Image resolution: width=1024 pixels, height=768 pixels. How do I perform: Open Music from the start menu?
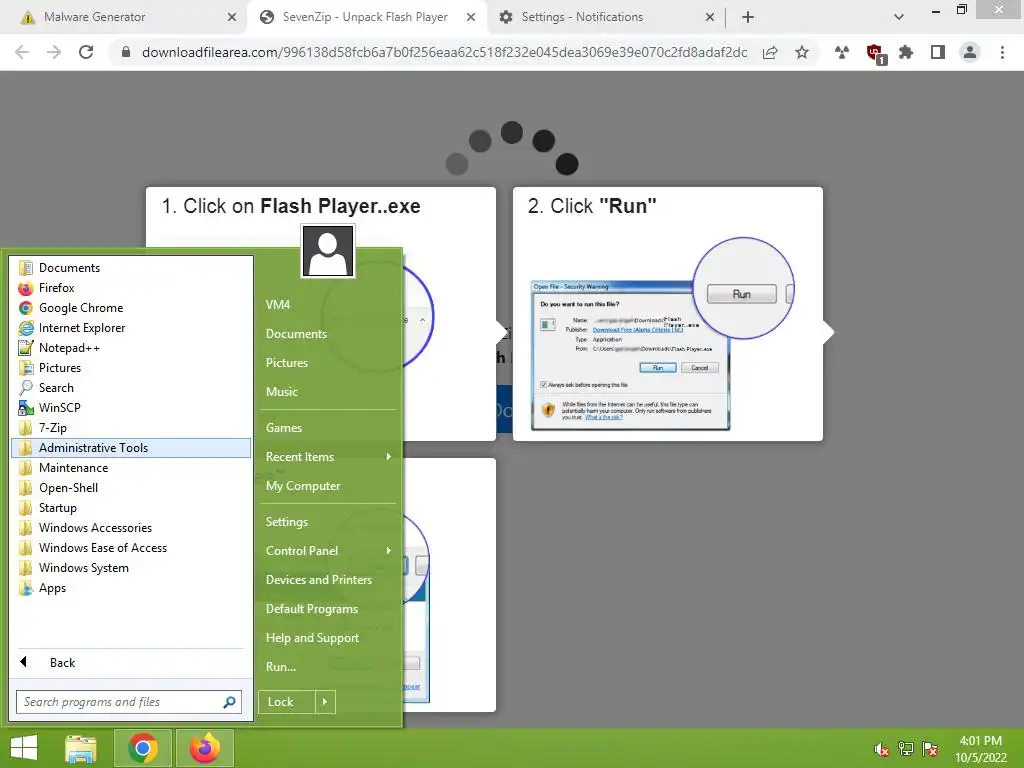click(x=328, y=392)
